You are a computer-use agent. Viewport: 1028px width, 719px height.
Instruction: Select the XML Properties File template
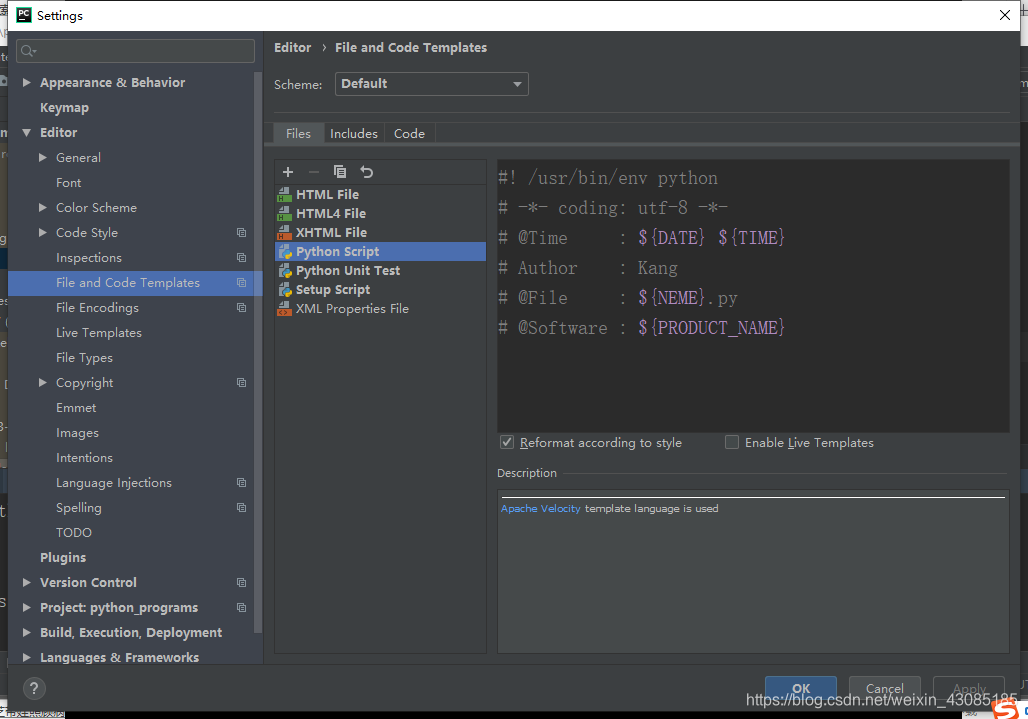380,309
